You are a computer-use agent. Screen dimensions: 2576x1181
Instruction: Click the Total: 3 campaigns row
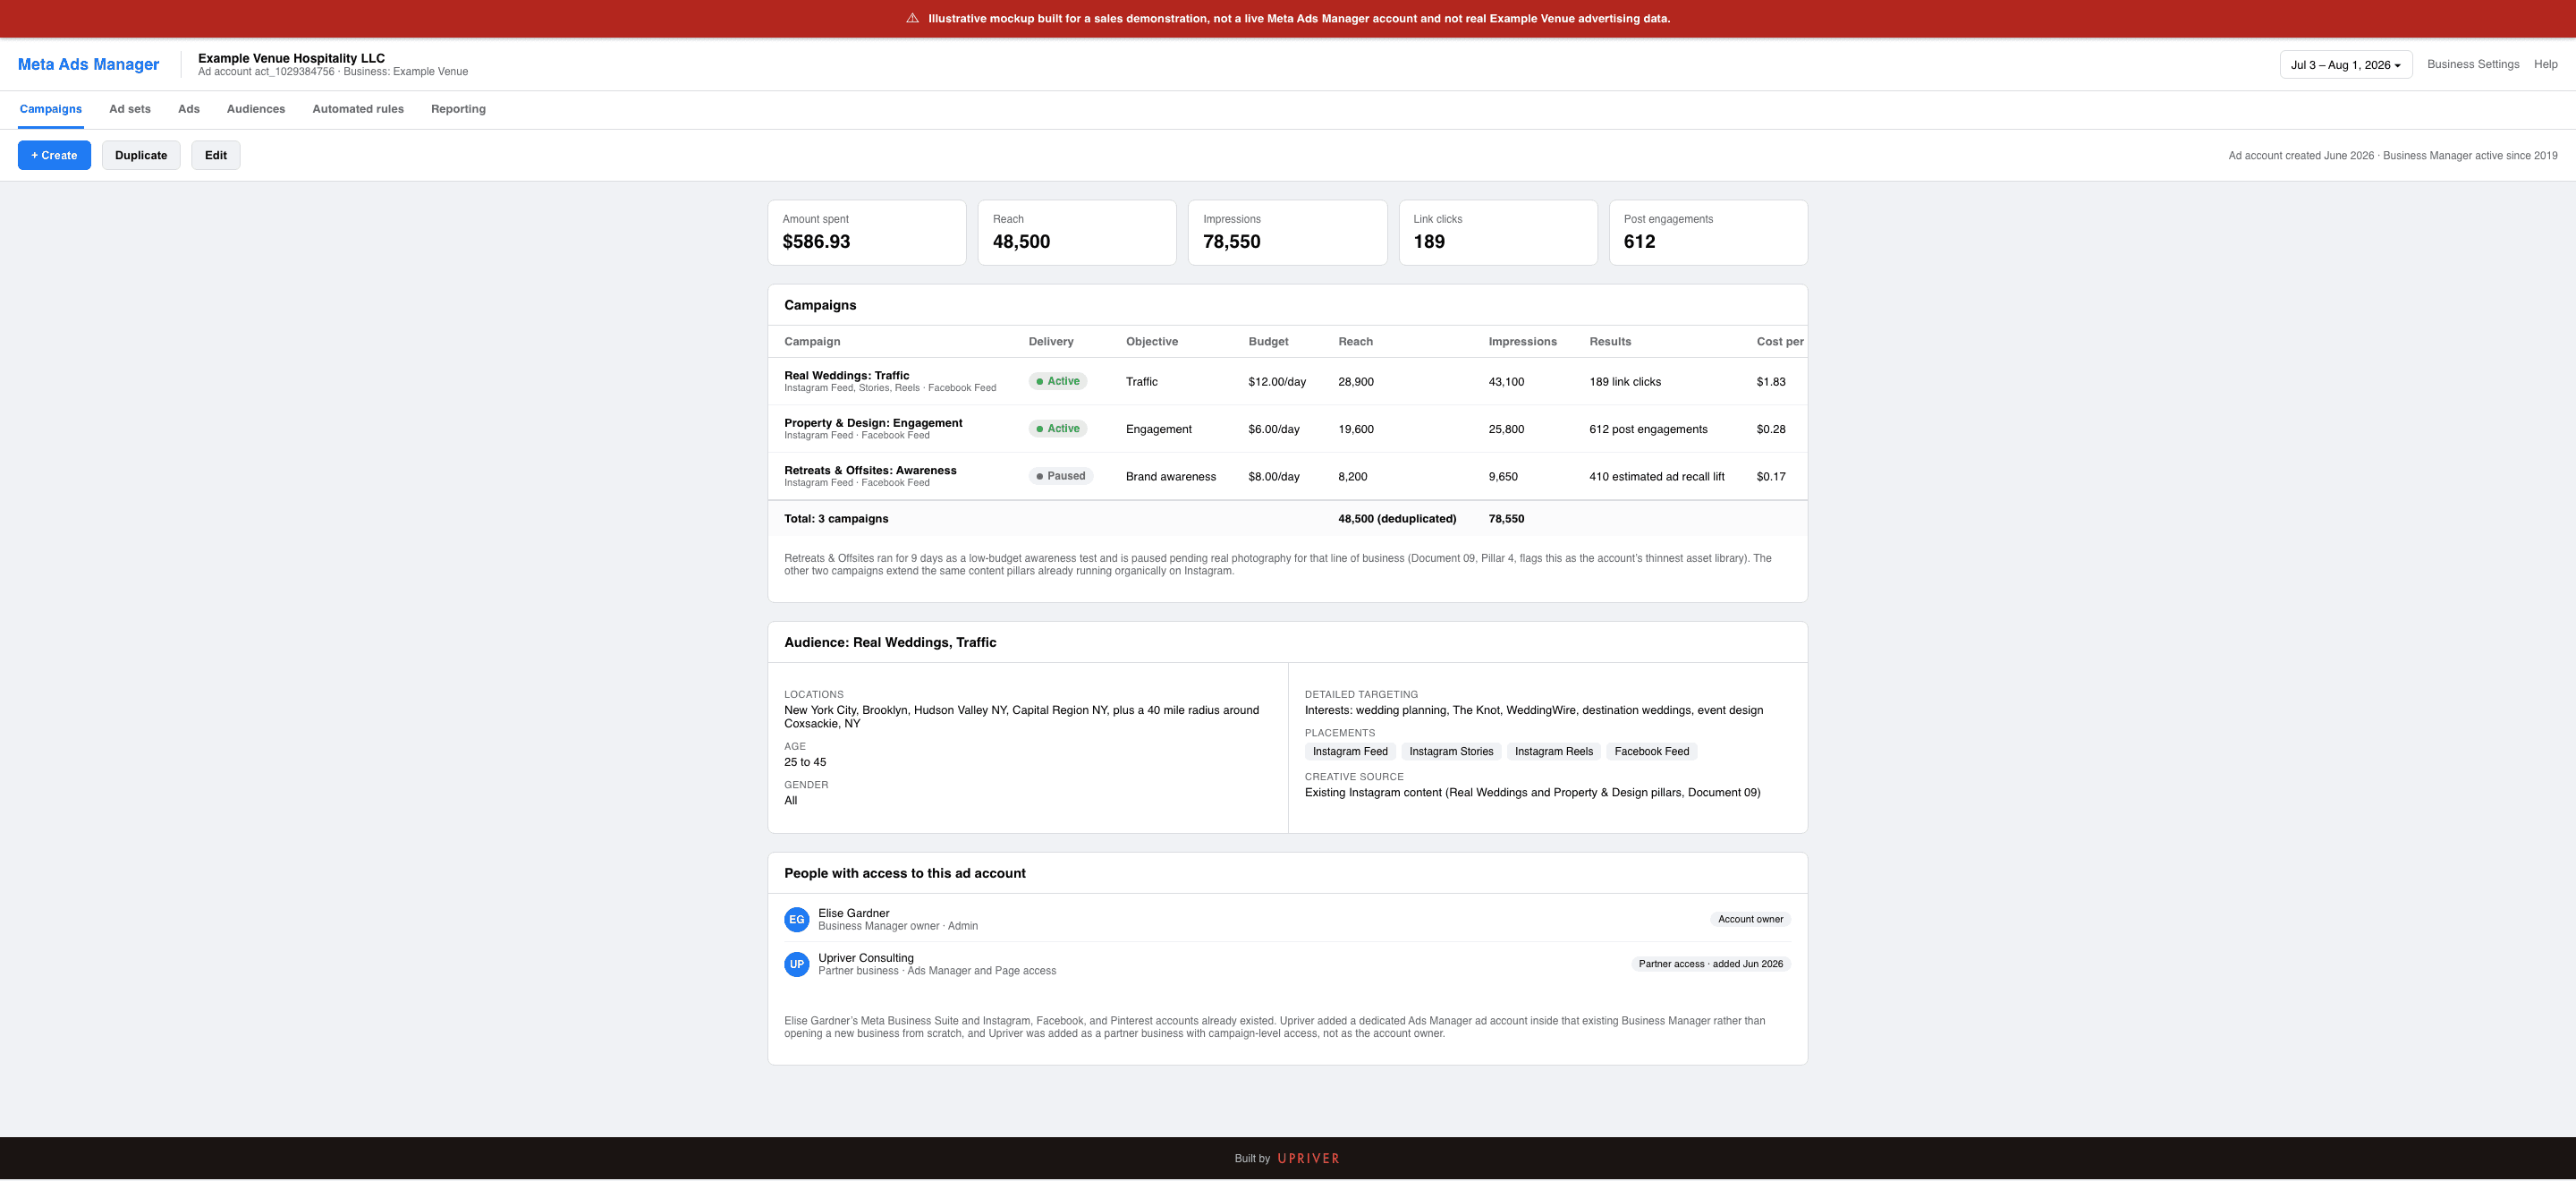tap(1288, 519)
